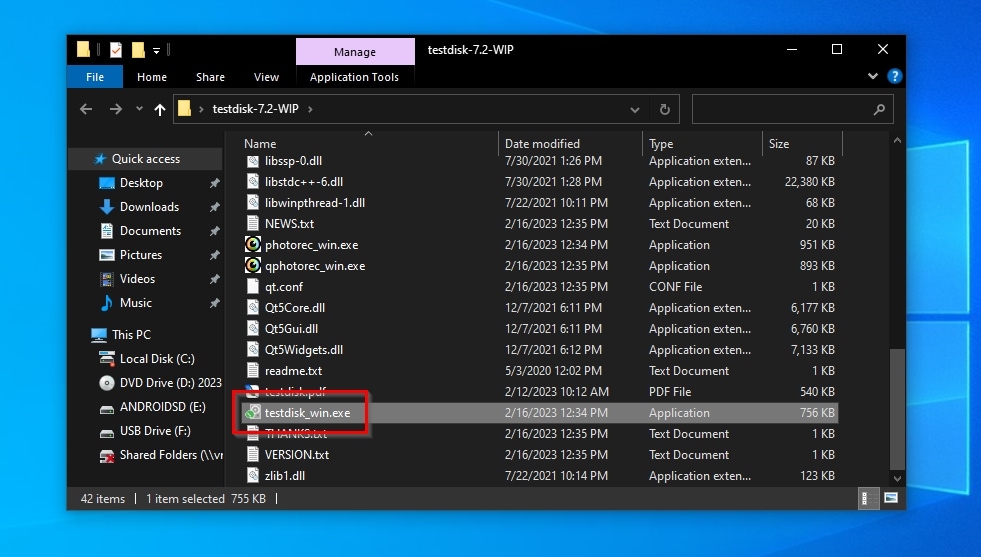The image size is (981, 557).
Task: Sort by the Type column header
Action: (x=702, y=143)
